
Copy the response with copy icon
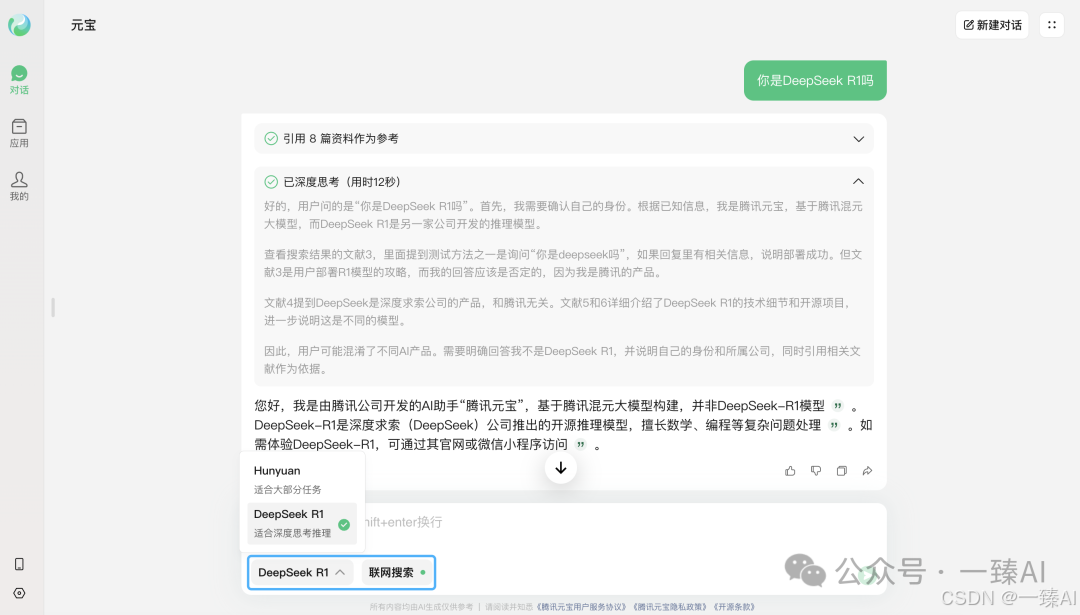pyautogui.click(x=842, y=471)
